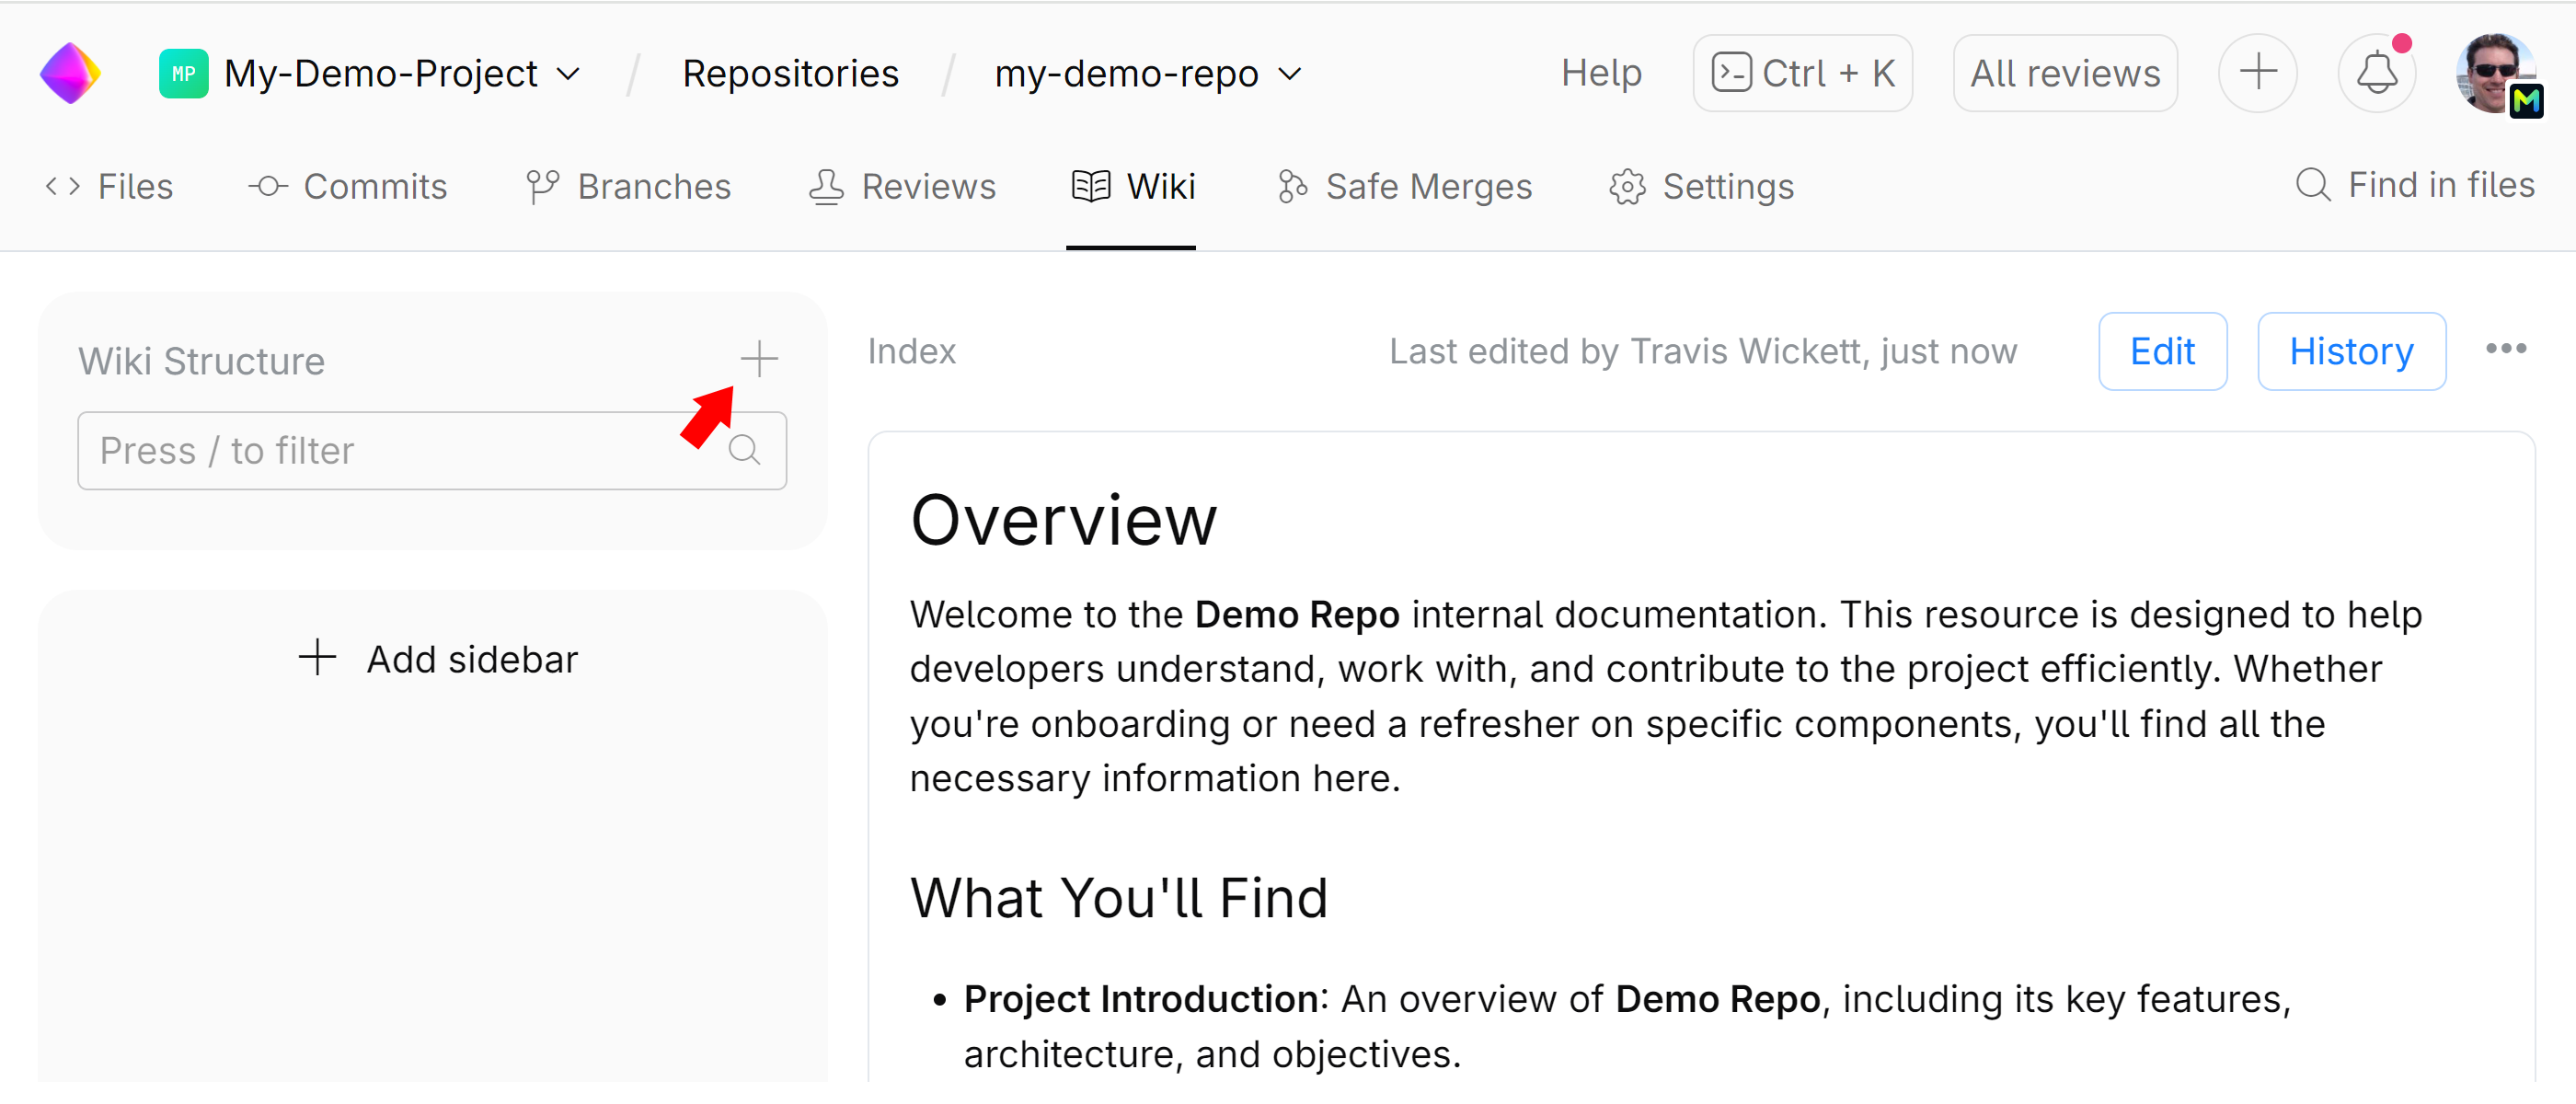Select the Safe Merges branch icon
2576x1104 pixels.
click(x=1291, y=186)
